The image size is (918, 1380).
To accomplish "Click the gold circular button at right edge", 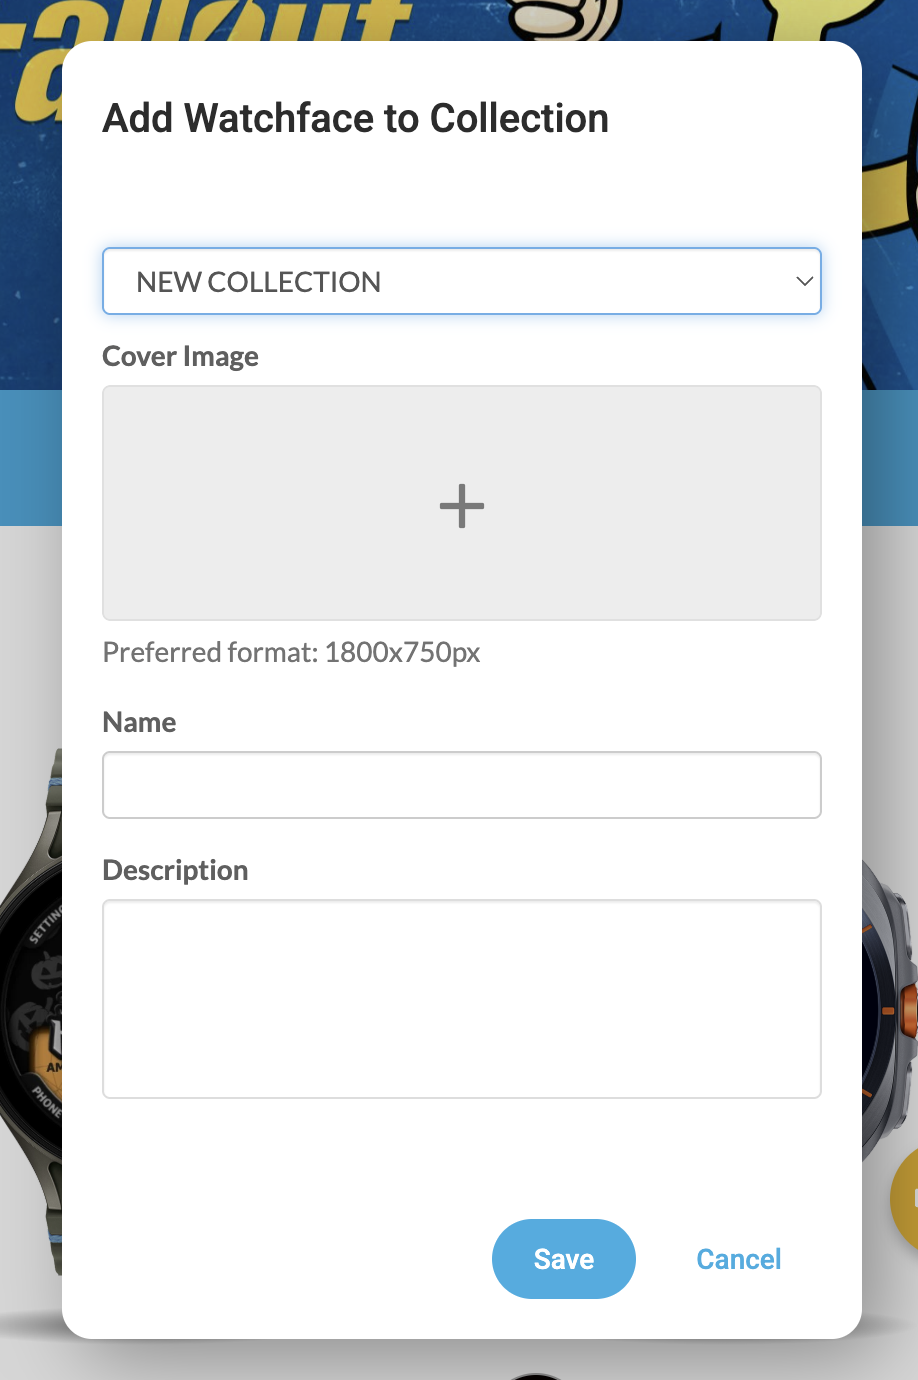I will tap(905, 1198).
